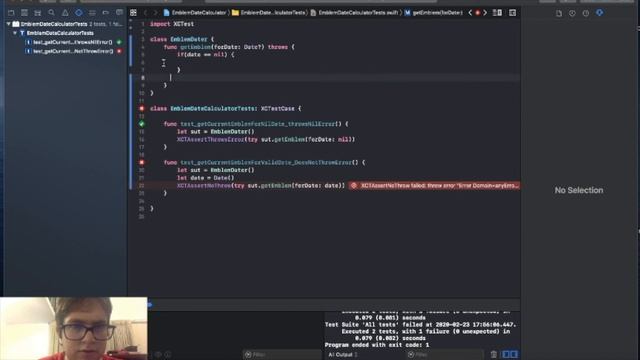
Task: Click the 'No Selection' inspector label
Action: [x=578, y=190]
